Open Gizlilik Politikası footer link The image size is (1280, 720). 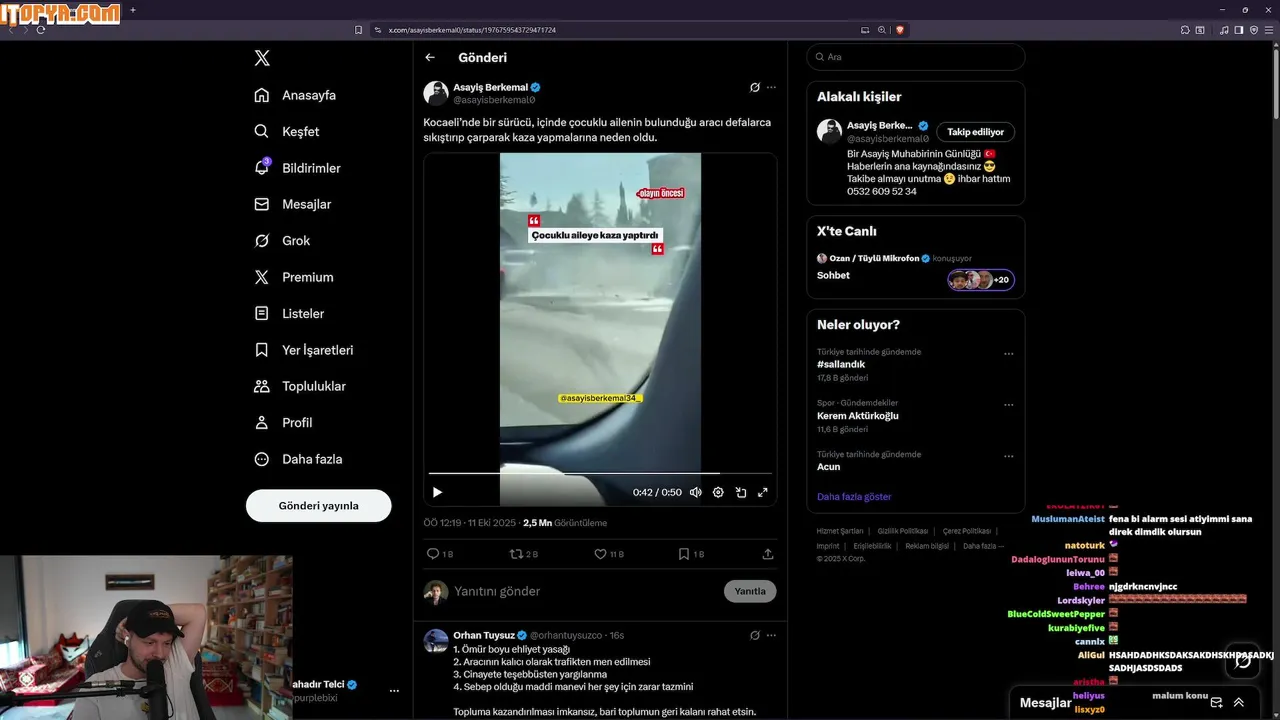pos(903,531)
